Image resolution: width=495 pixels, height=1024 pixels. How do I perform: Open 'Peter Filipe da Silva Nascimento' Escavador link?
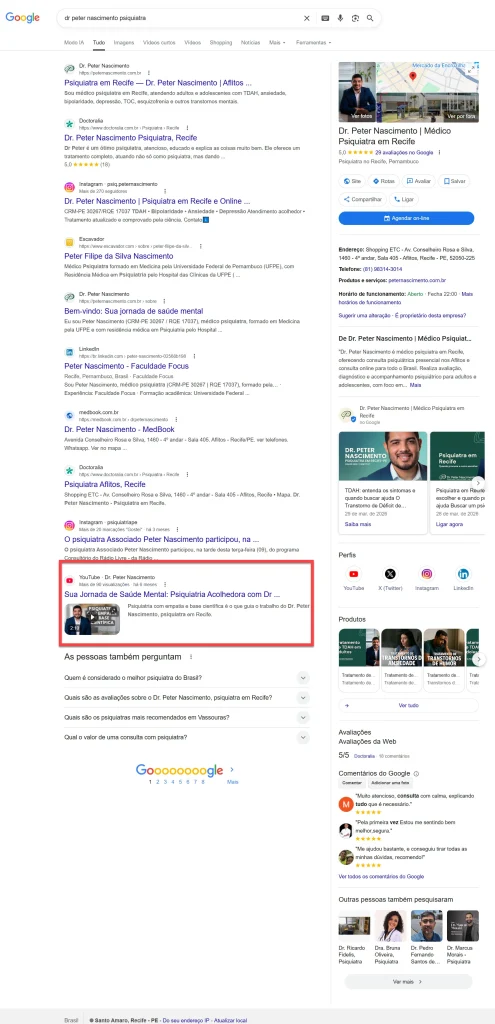(119, 256)
